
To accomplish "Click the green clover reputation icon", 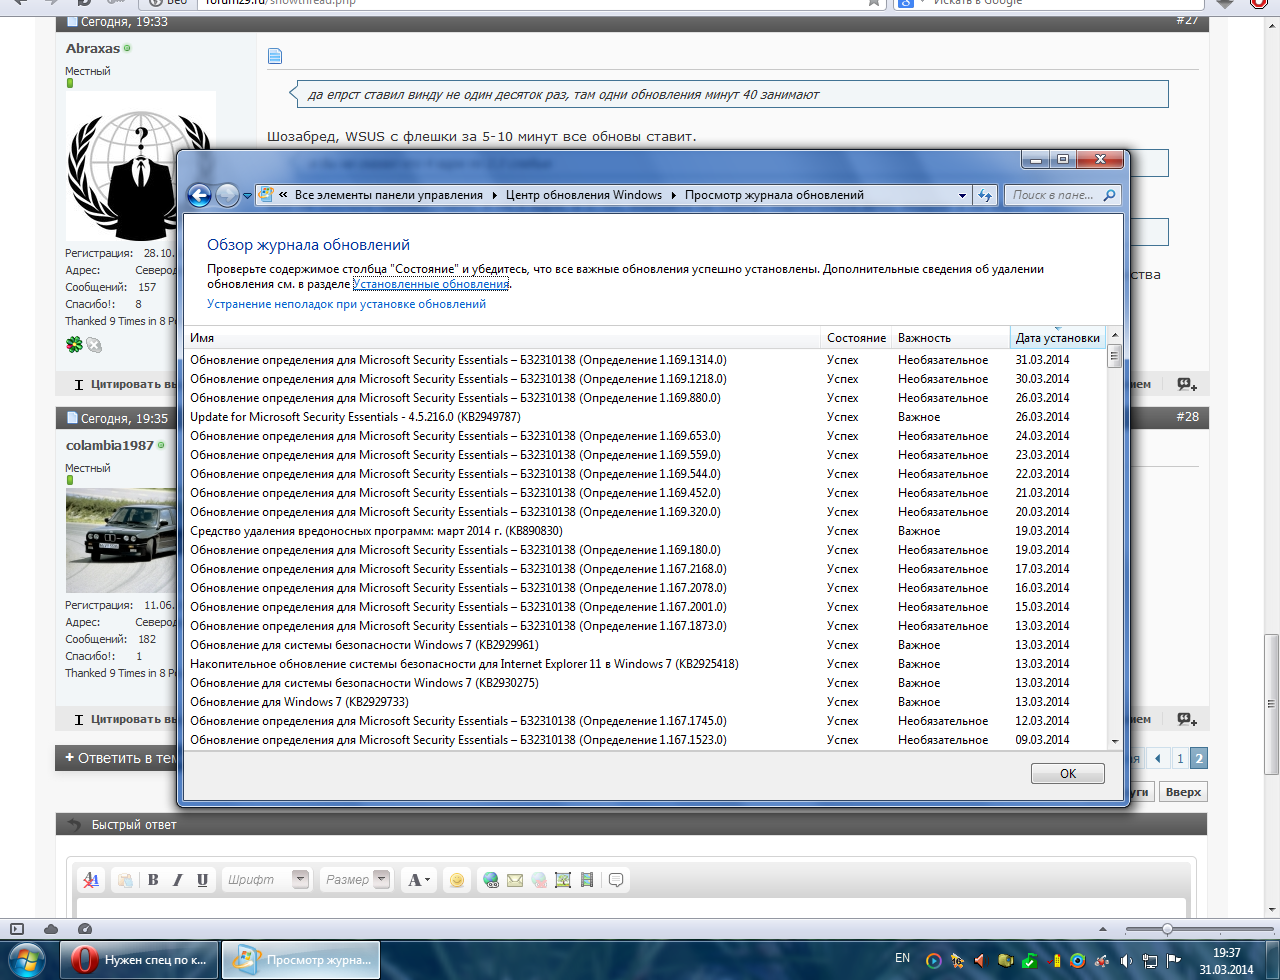I will (74, 345).
